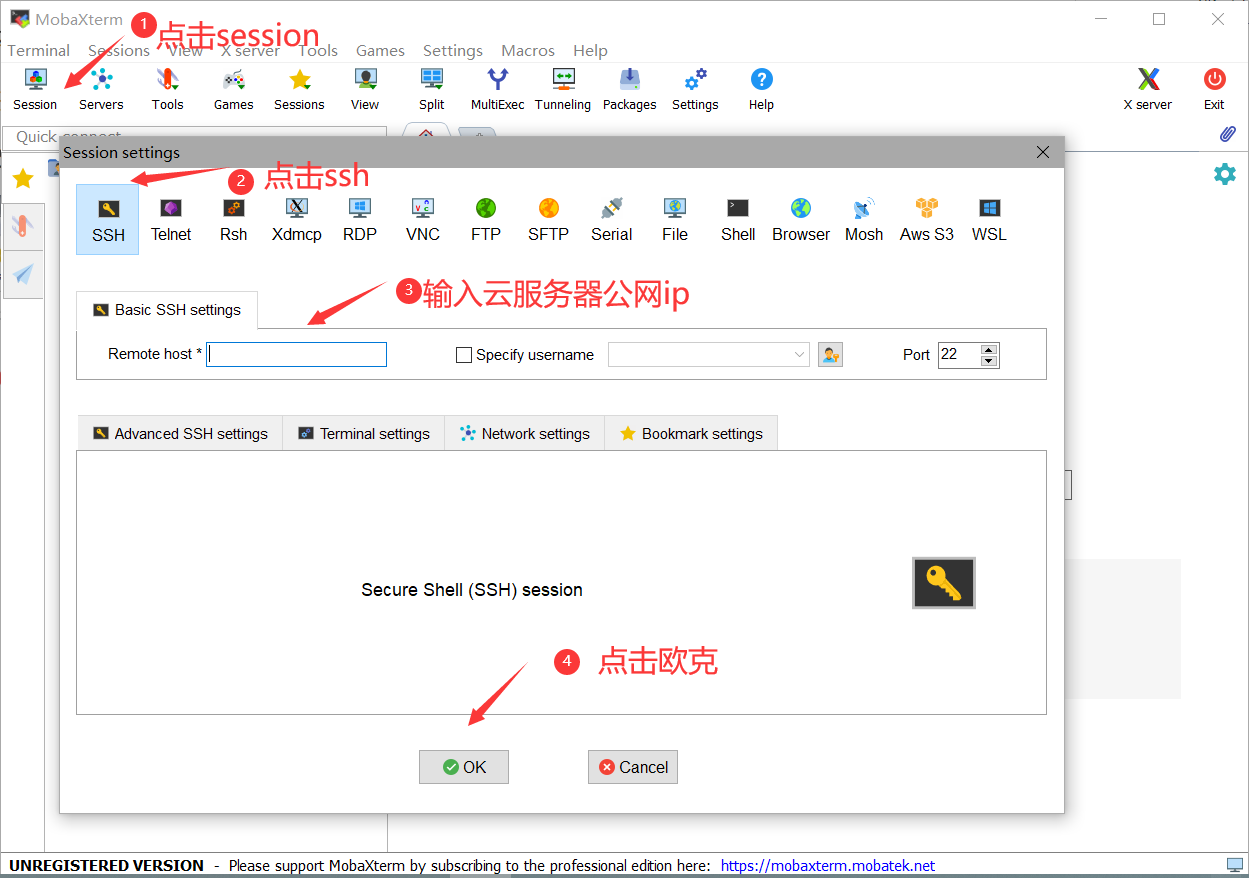Click the paperclip attach icon
Viewport: 1249px width, 878px height.
1227,134
